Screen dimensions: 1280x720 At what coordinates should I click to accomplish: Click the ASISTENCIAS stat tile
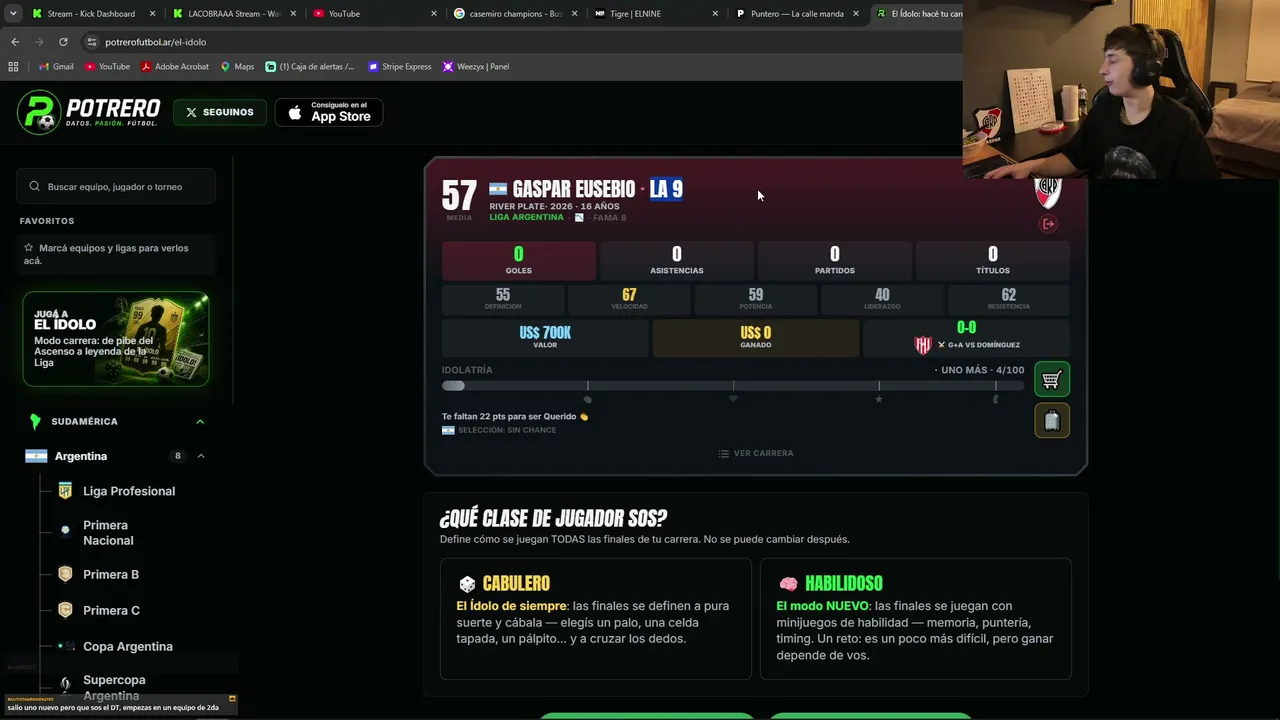(x=677, y=261)
